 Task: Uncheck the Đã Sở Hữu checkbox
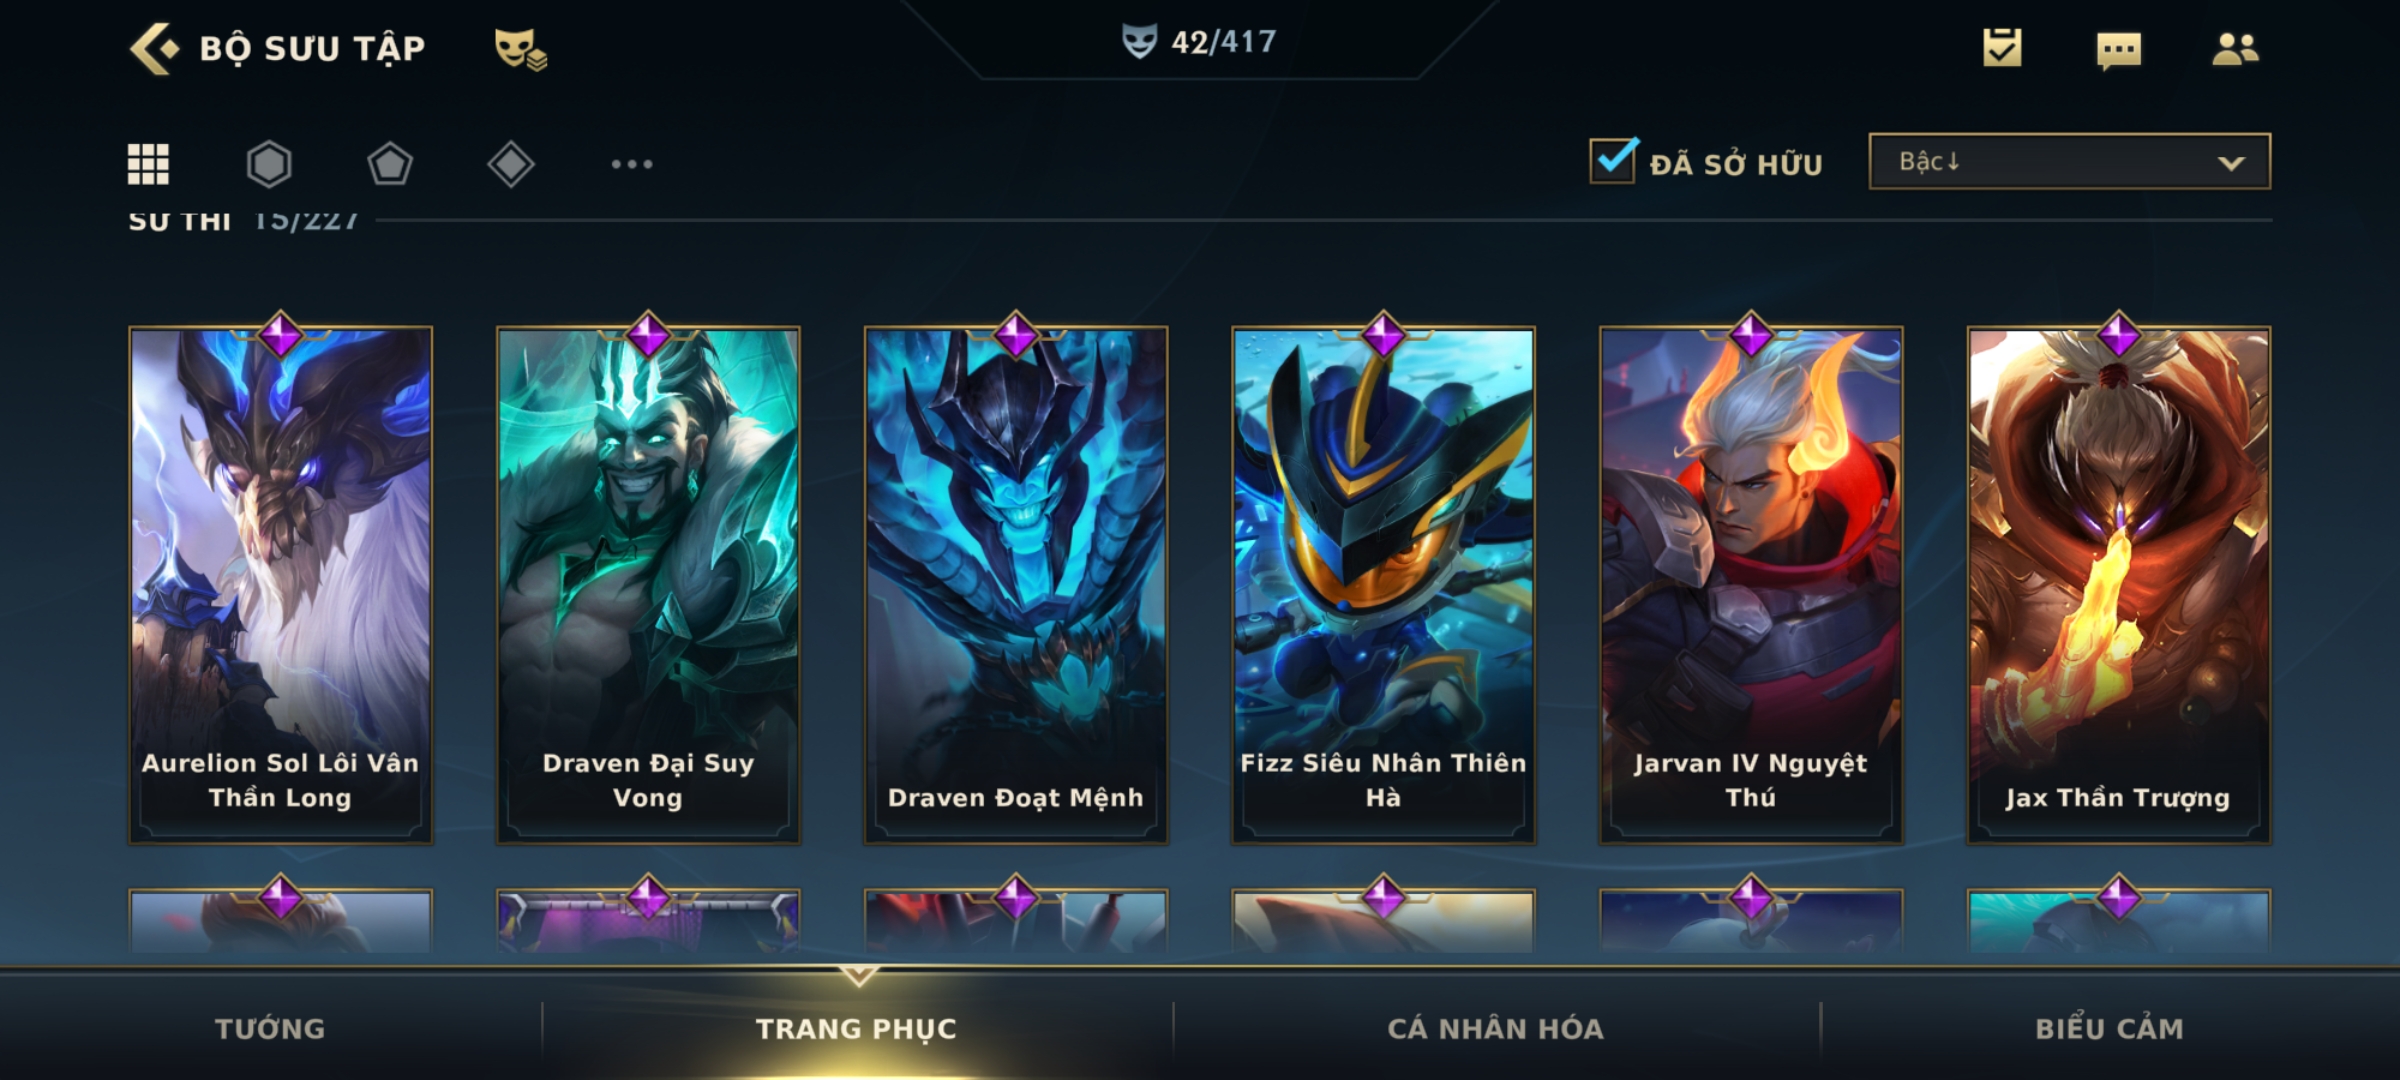click(1613, 160)
